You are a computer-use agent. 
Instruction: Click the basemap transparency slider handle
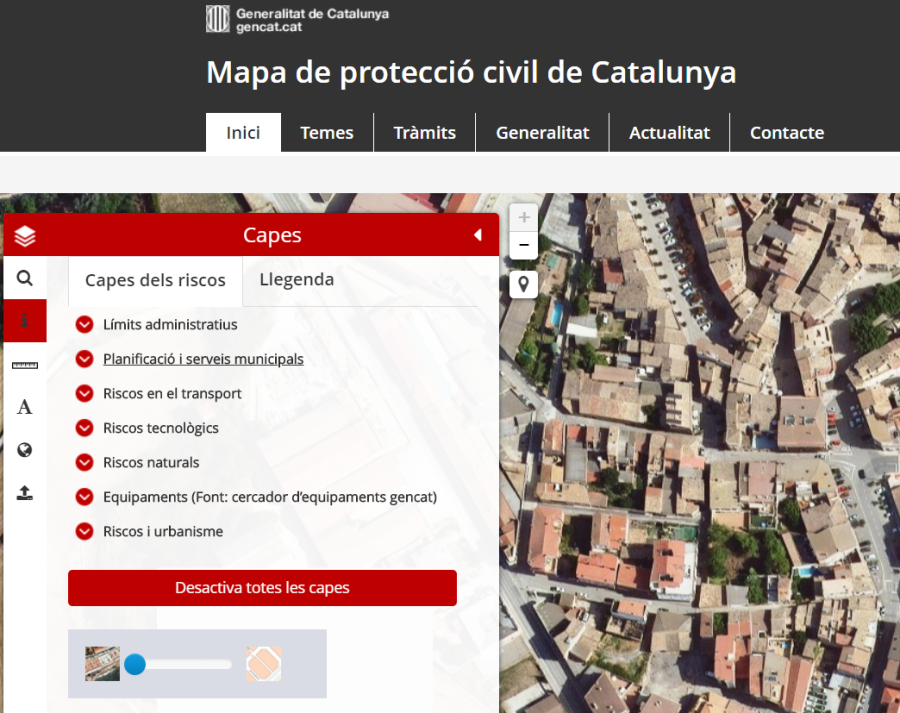click(x=135, y=664)
